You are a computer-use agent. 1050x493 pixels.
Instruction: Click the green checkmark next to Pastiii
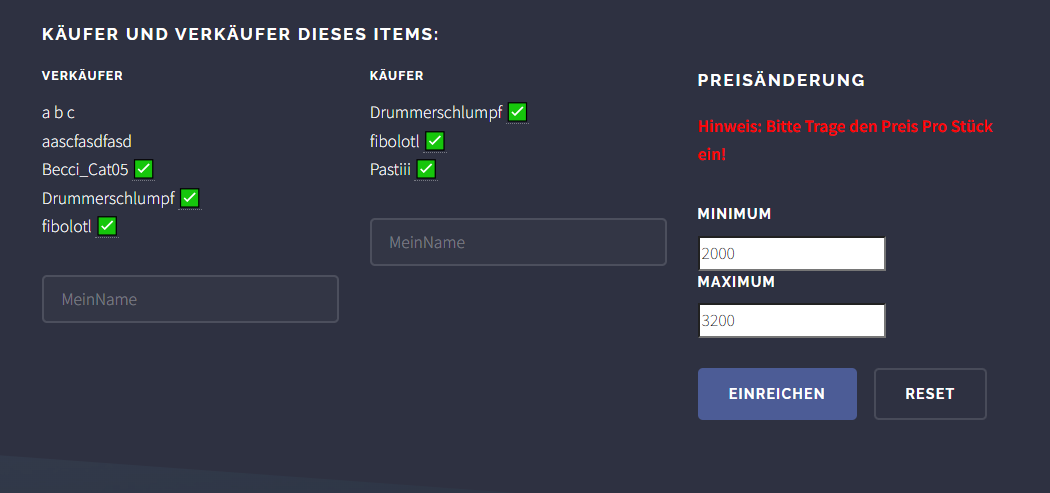(426, 169)
